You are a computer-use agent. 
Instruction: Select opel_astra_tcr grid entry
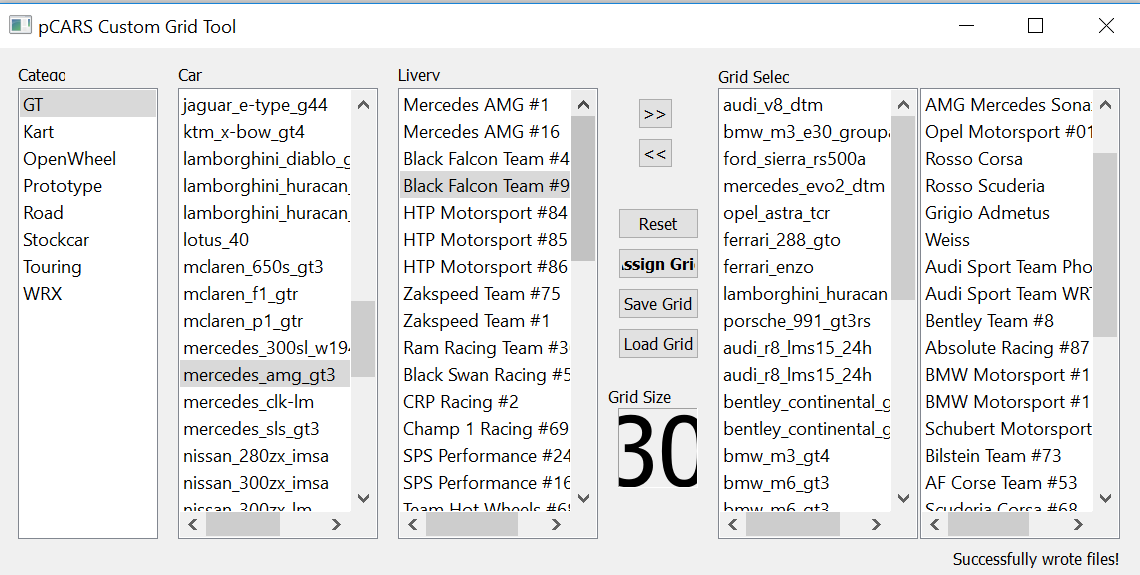[x=806, y=213]
